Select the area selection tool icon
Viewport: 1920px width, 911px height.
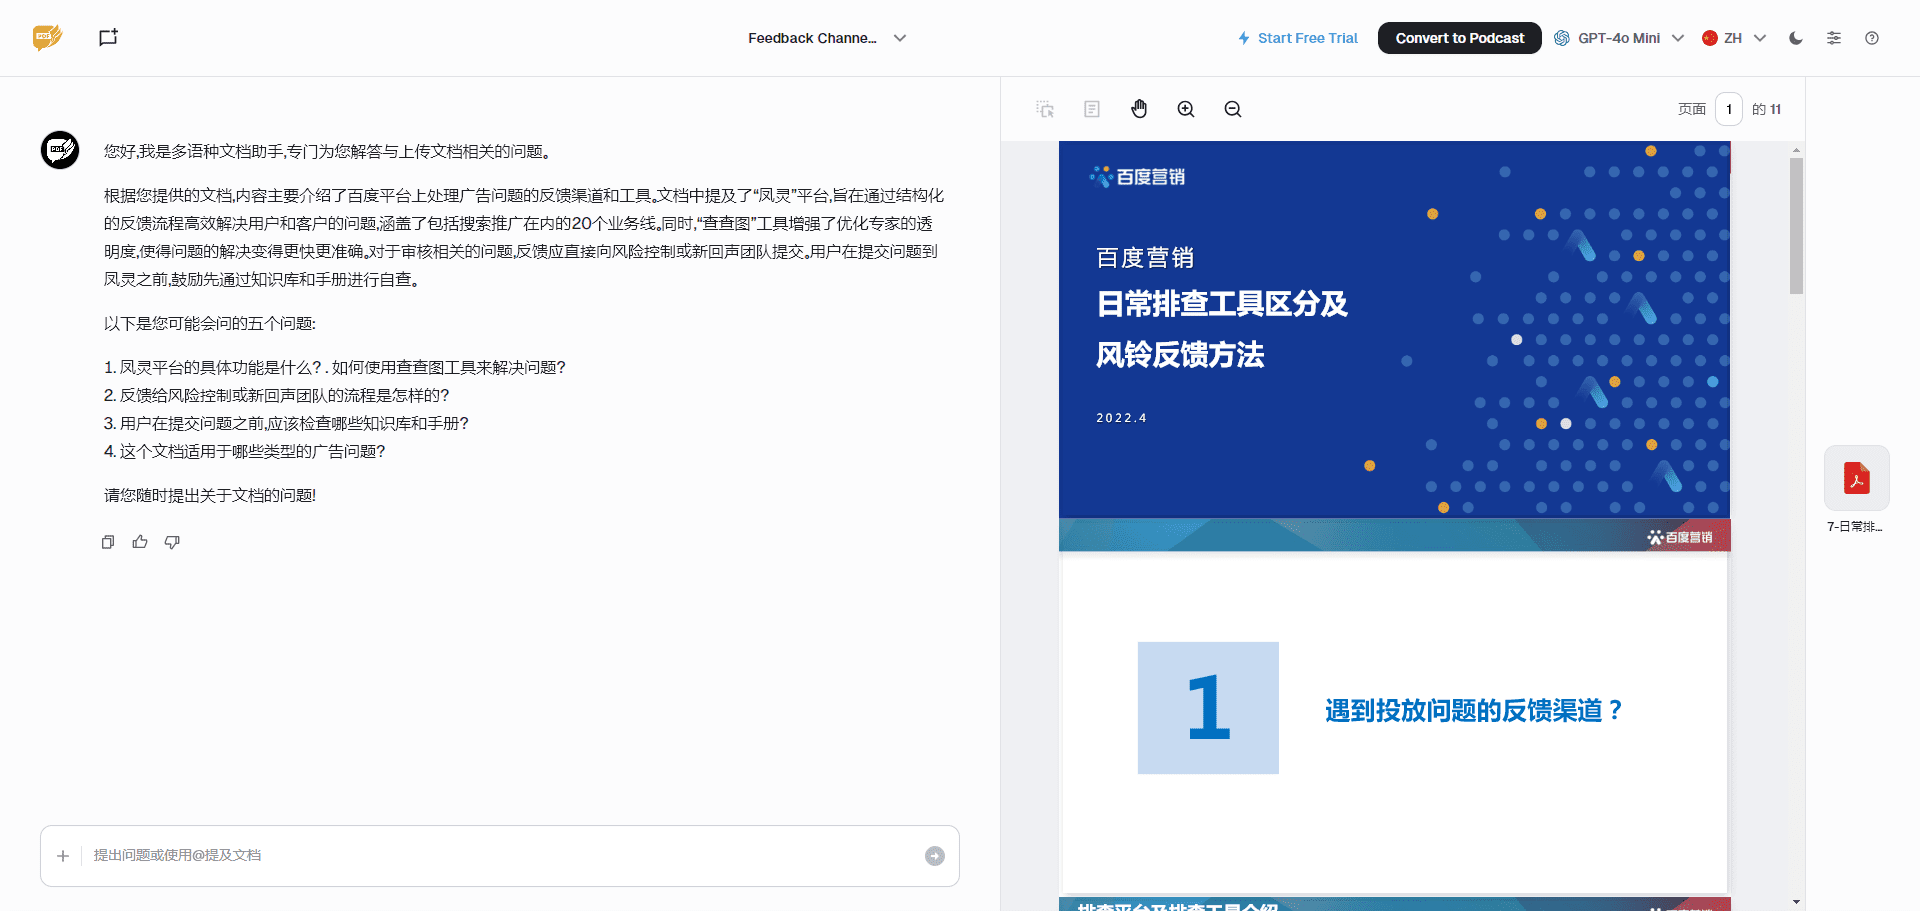click(x=1045, y=109)
